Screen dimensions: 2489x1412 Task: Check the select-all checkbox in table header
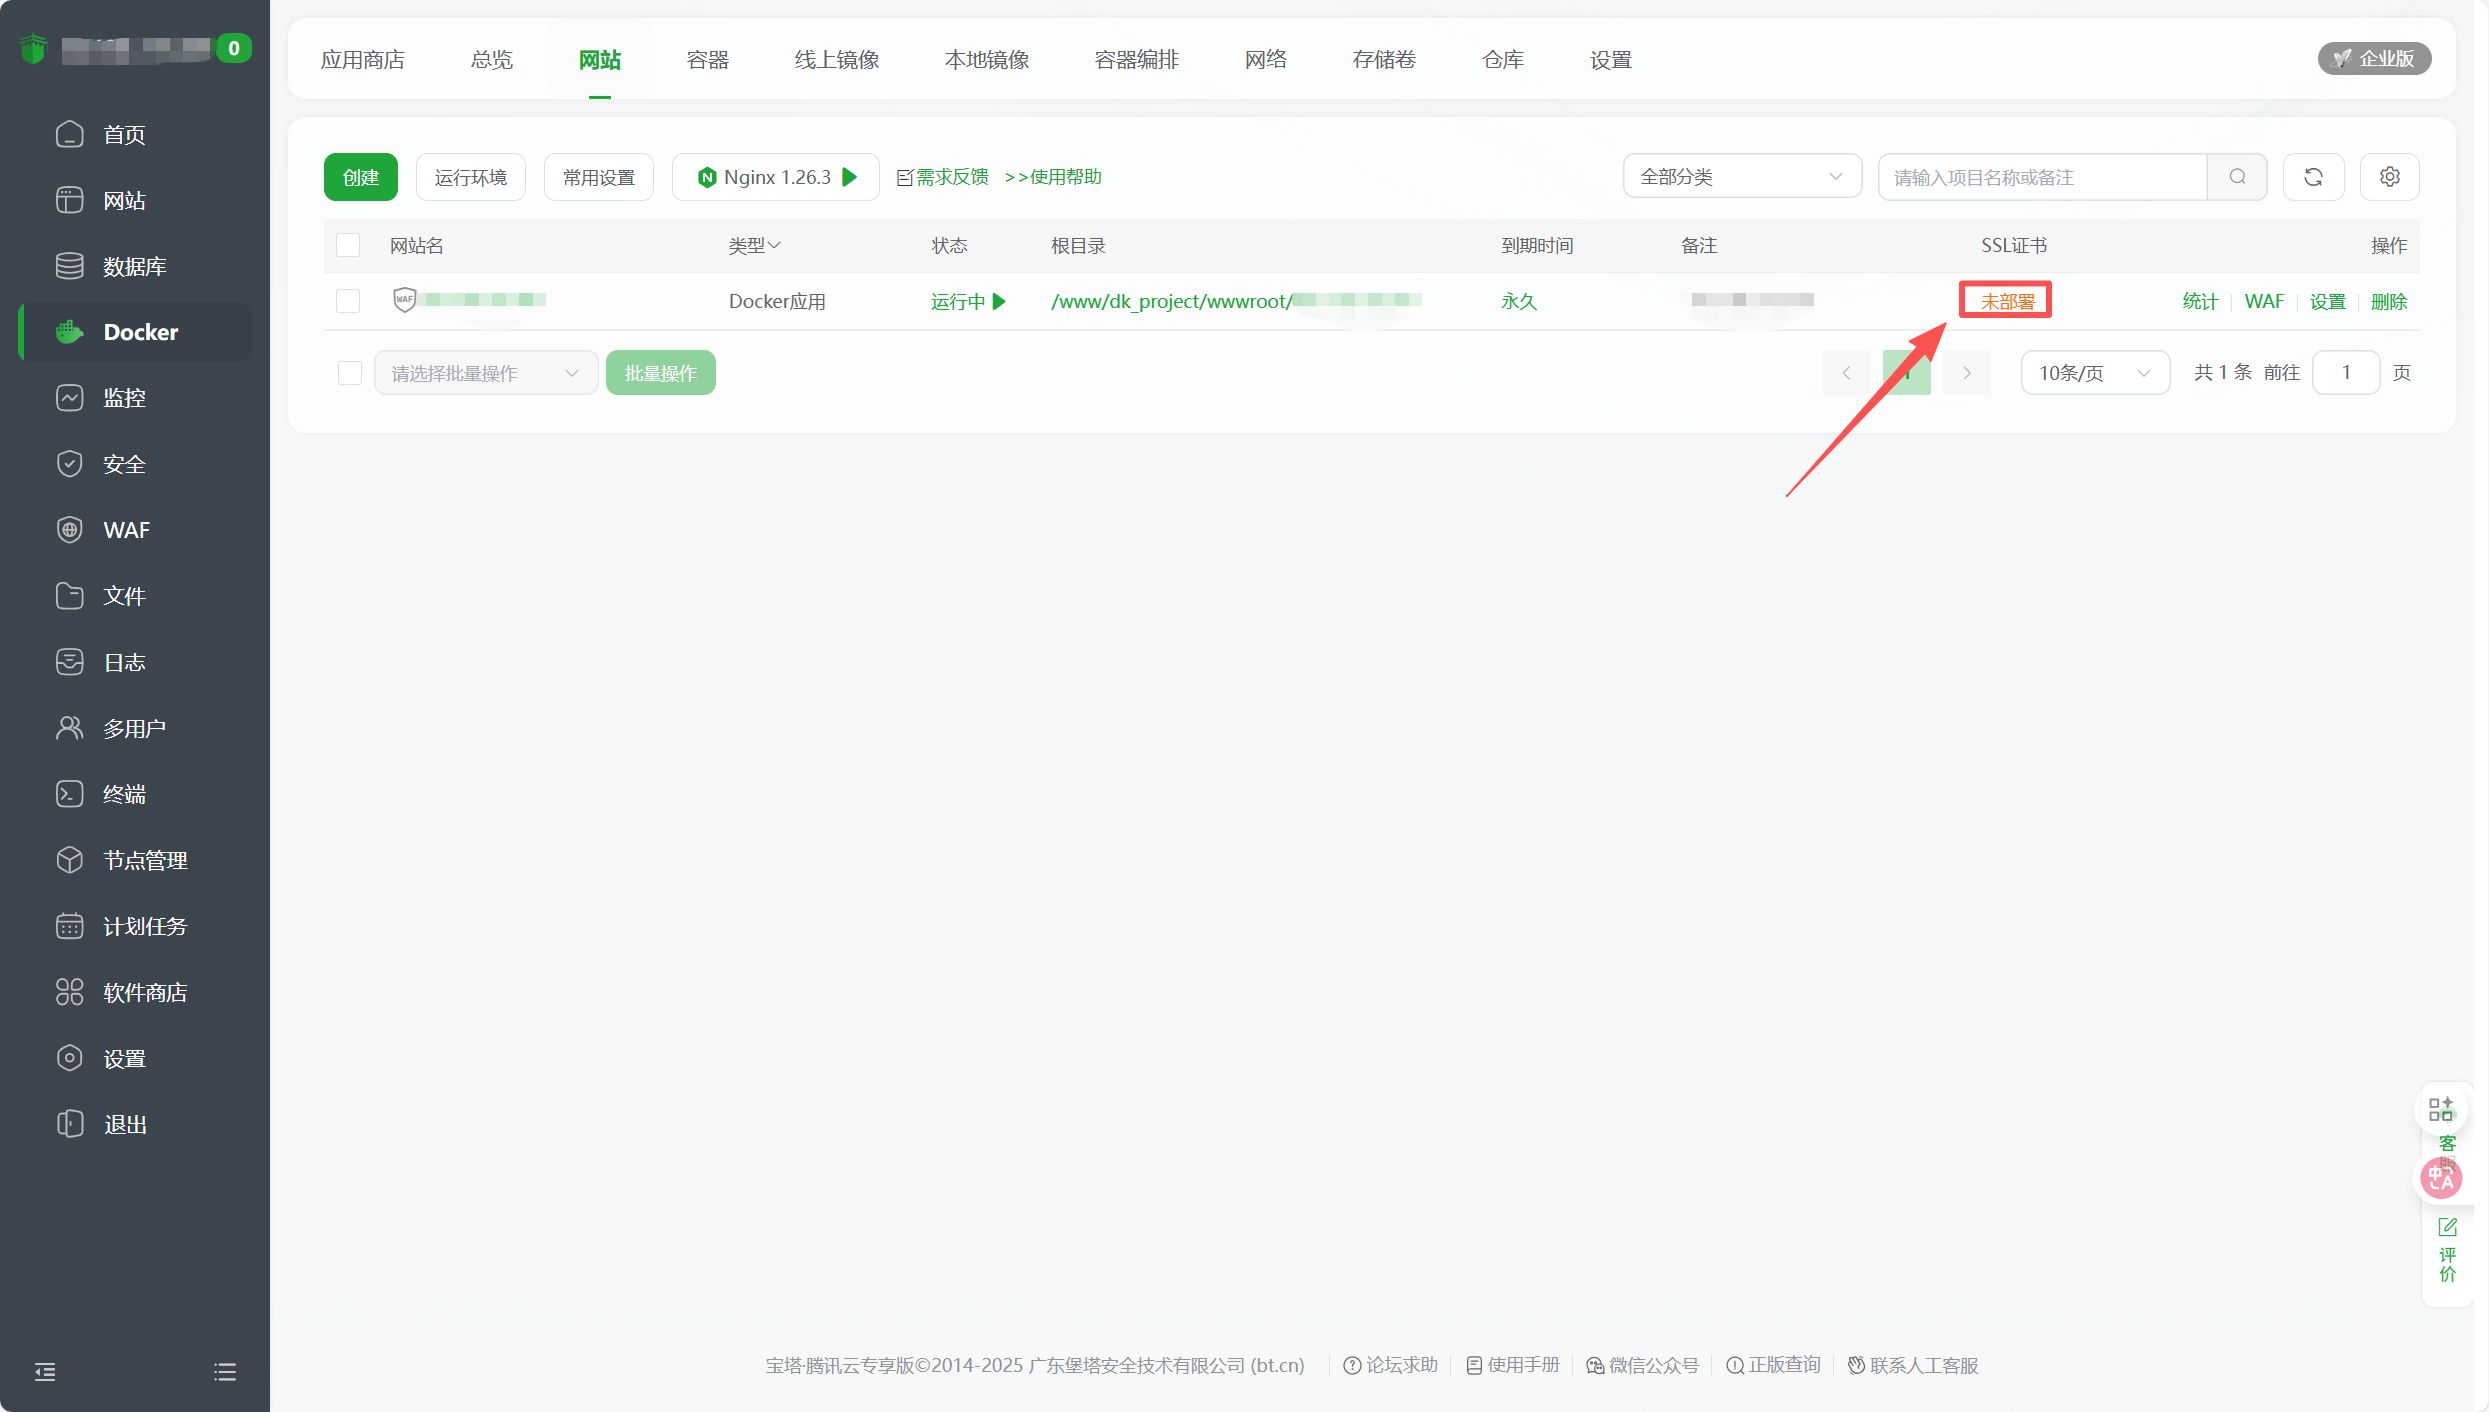pos(348,245)
